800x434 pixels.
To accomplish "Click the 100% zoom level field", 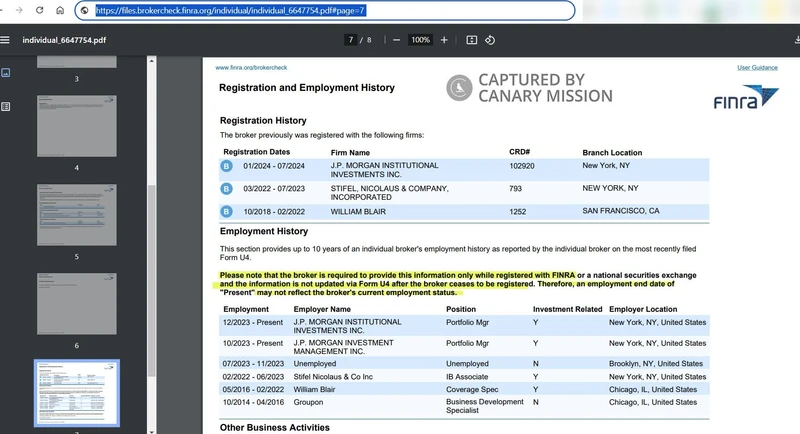I will [x=420, y=40].
